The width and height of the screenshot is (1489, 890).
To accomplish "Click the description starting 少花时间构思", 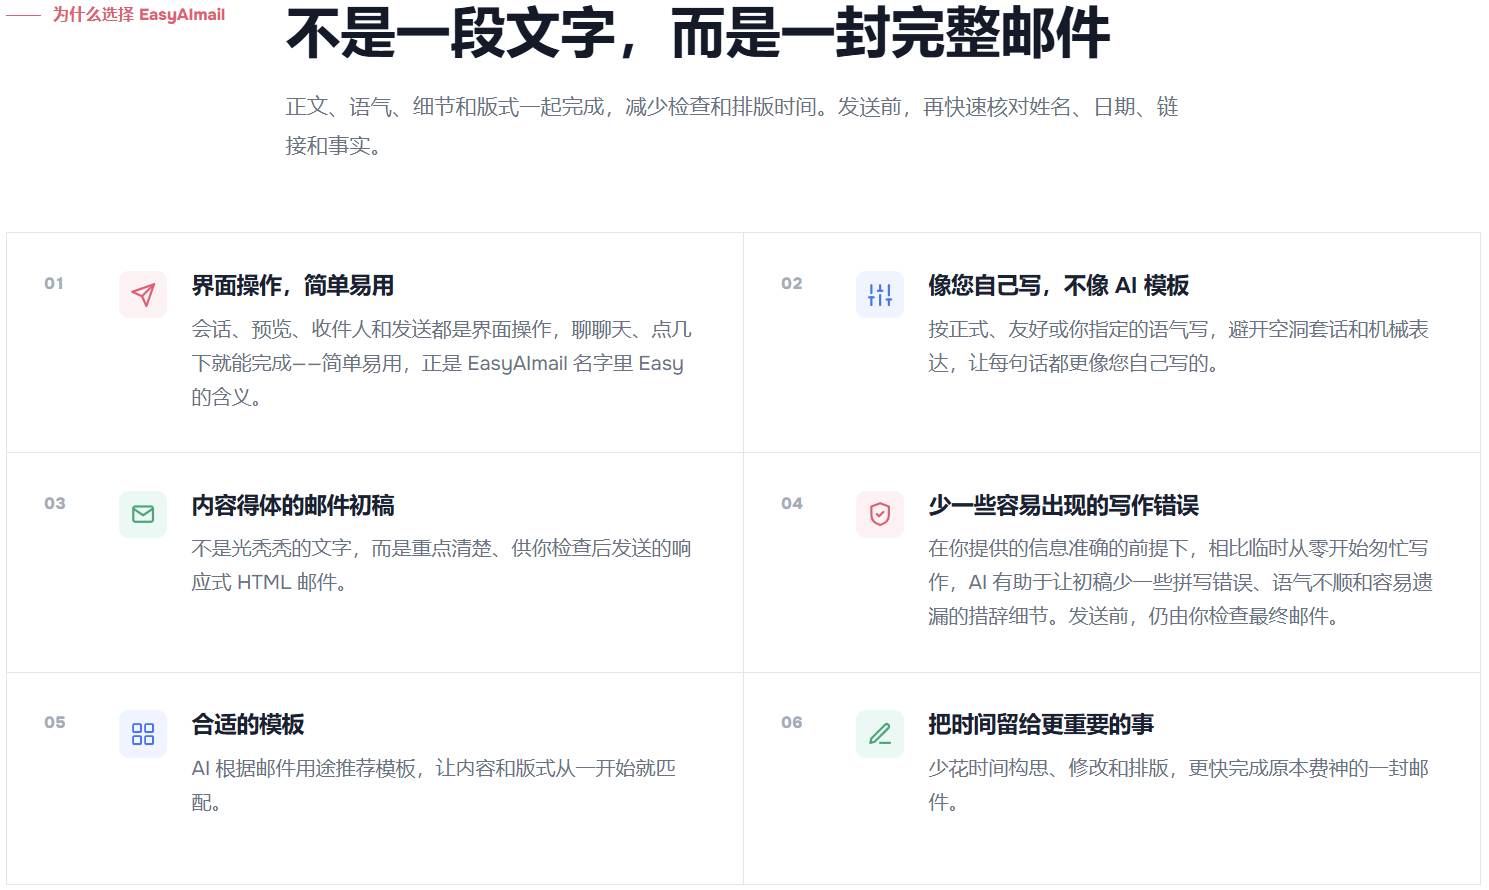I will pos(1178,785).
